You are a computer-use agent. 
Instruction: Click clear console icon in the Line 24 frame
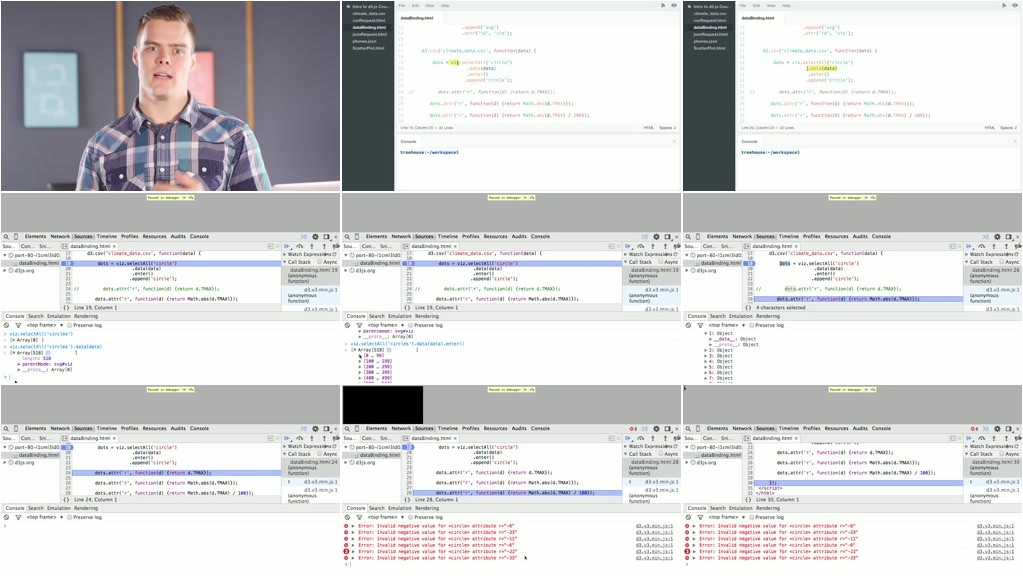coord(7,517)
